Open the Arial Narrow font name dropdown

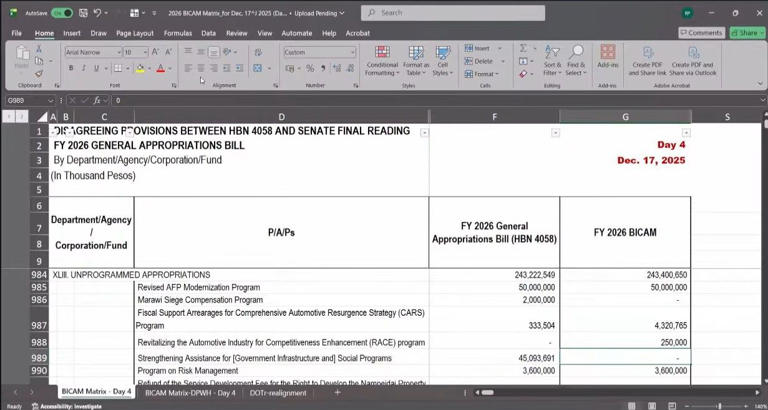tap(119, 52)
